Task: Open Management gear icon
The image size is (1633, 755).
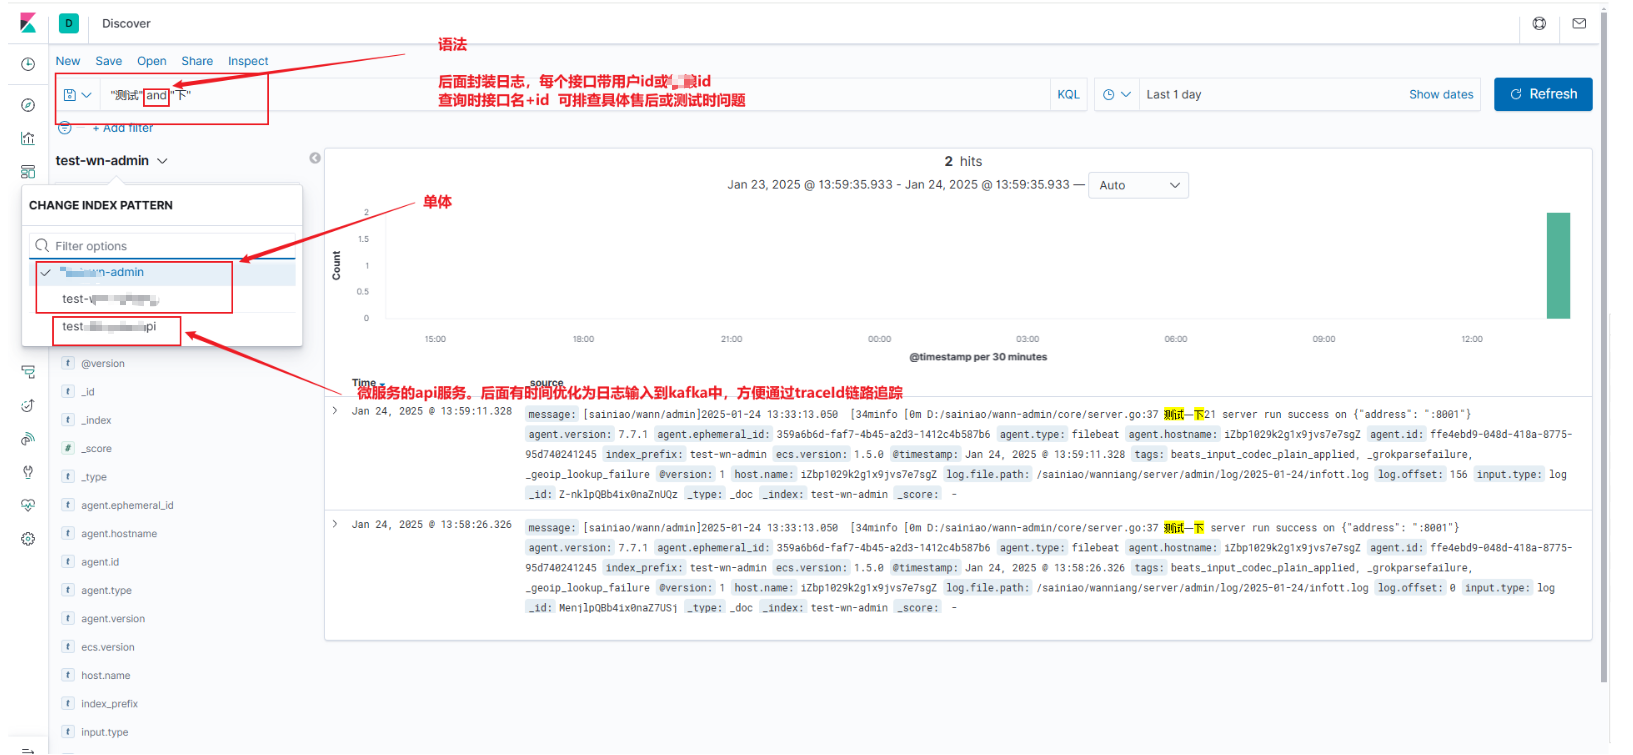Action: [28, 539]
